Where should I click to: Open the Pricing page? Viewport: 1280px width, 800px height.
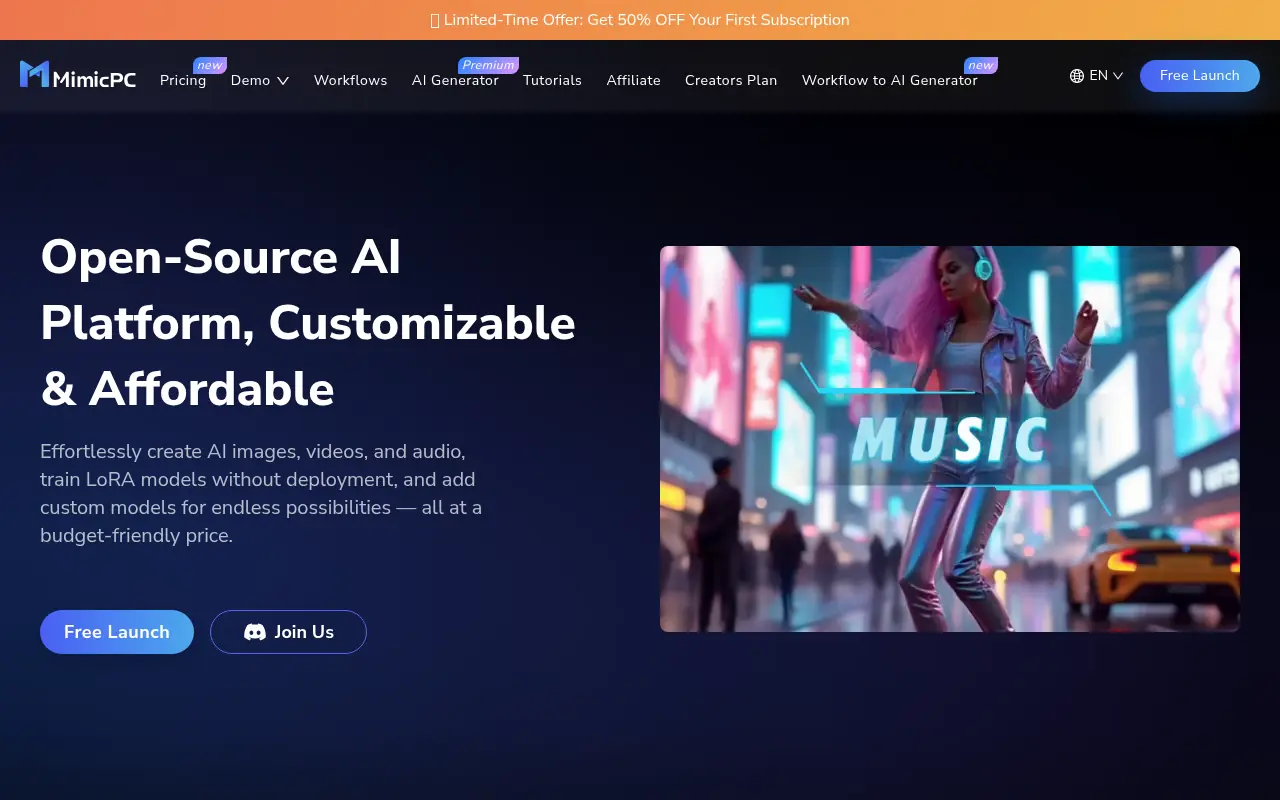(182, 80)
